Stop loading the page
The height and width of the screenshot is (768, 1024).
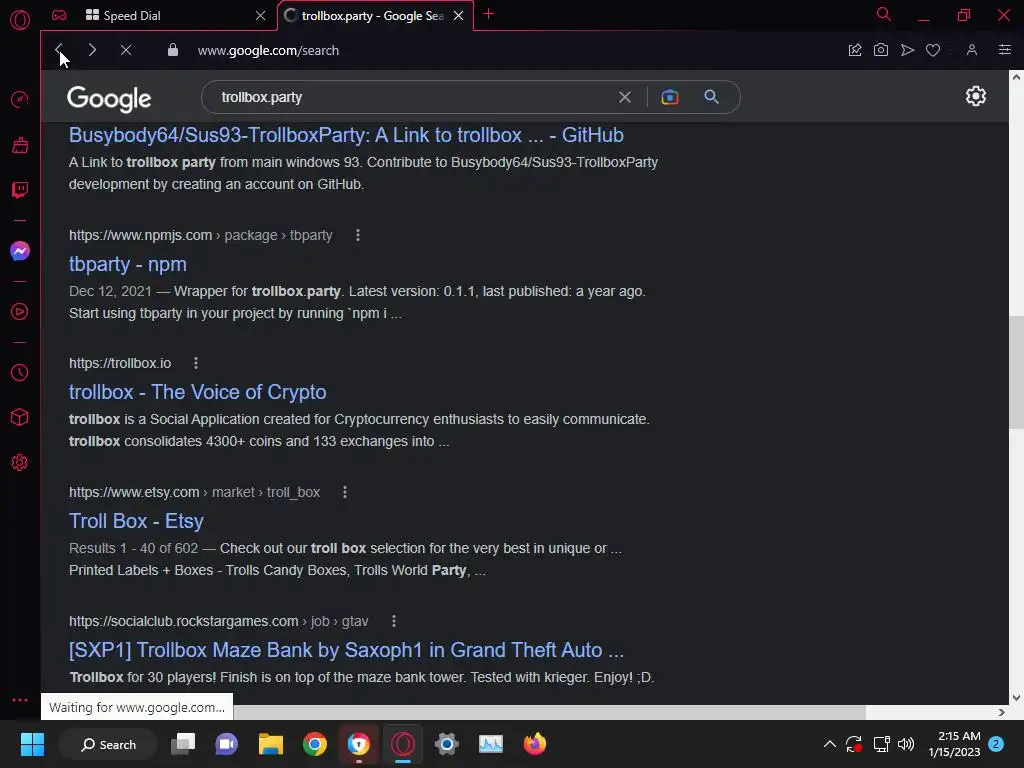tap(126, 50)
